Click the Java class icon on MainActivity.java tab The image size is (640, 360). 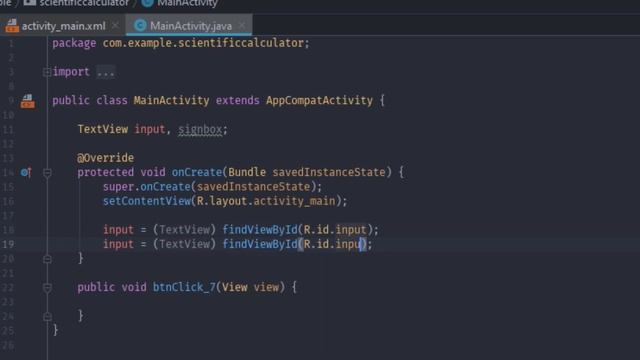click(x=140, y=25)
